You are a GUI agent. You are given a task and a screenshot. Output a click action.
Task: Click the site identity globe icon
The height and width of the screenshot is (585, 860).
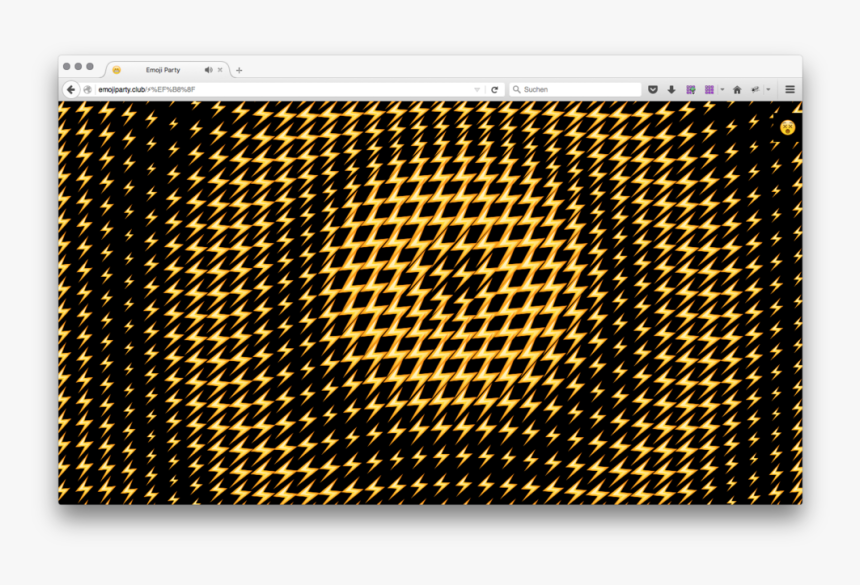(x=88, y=90)
